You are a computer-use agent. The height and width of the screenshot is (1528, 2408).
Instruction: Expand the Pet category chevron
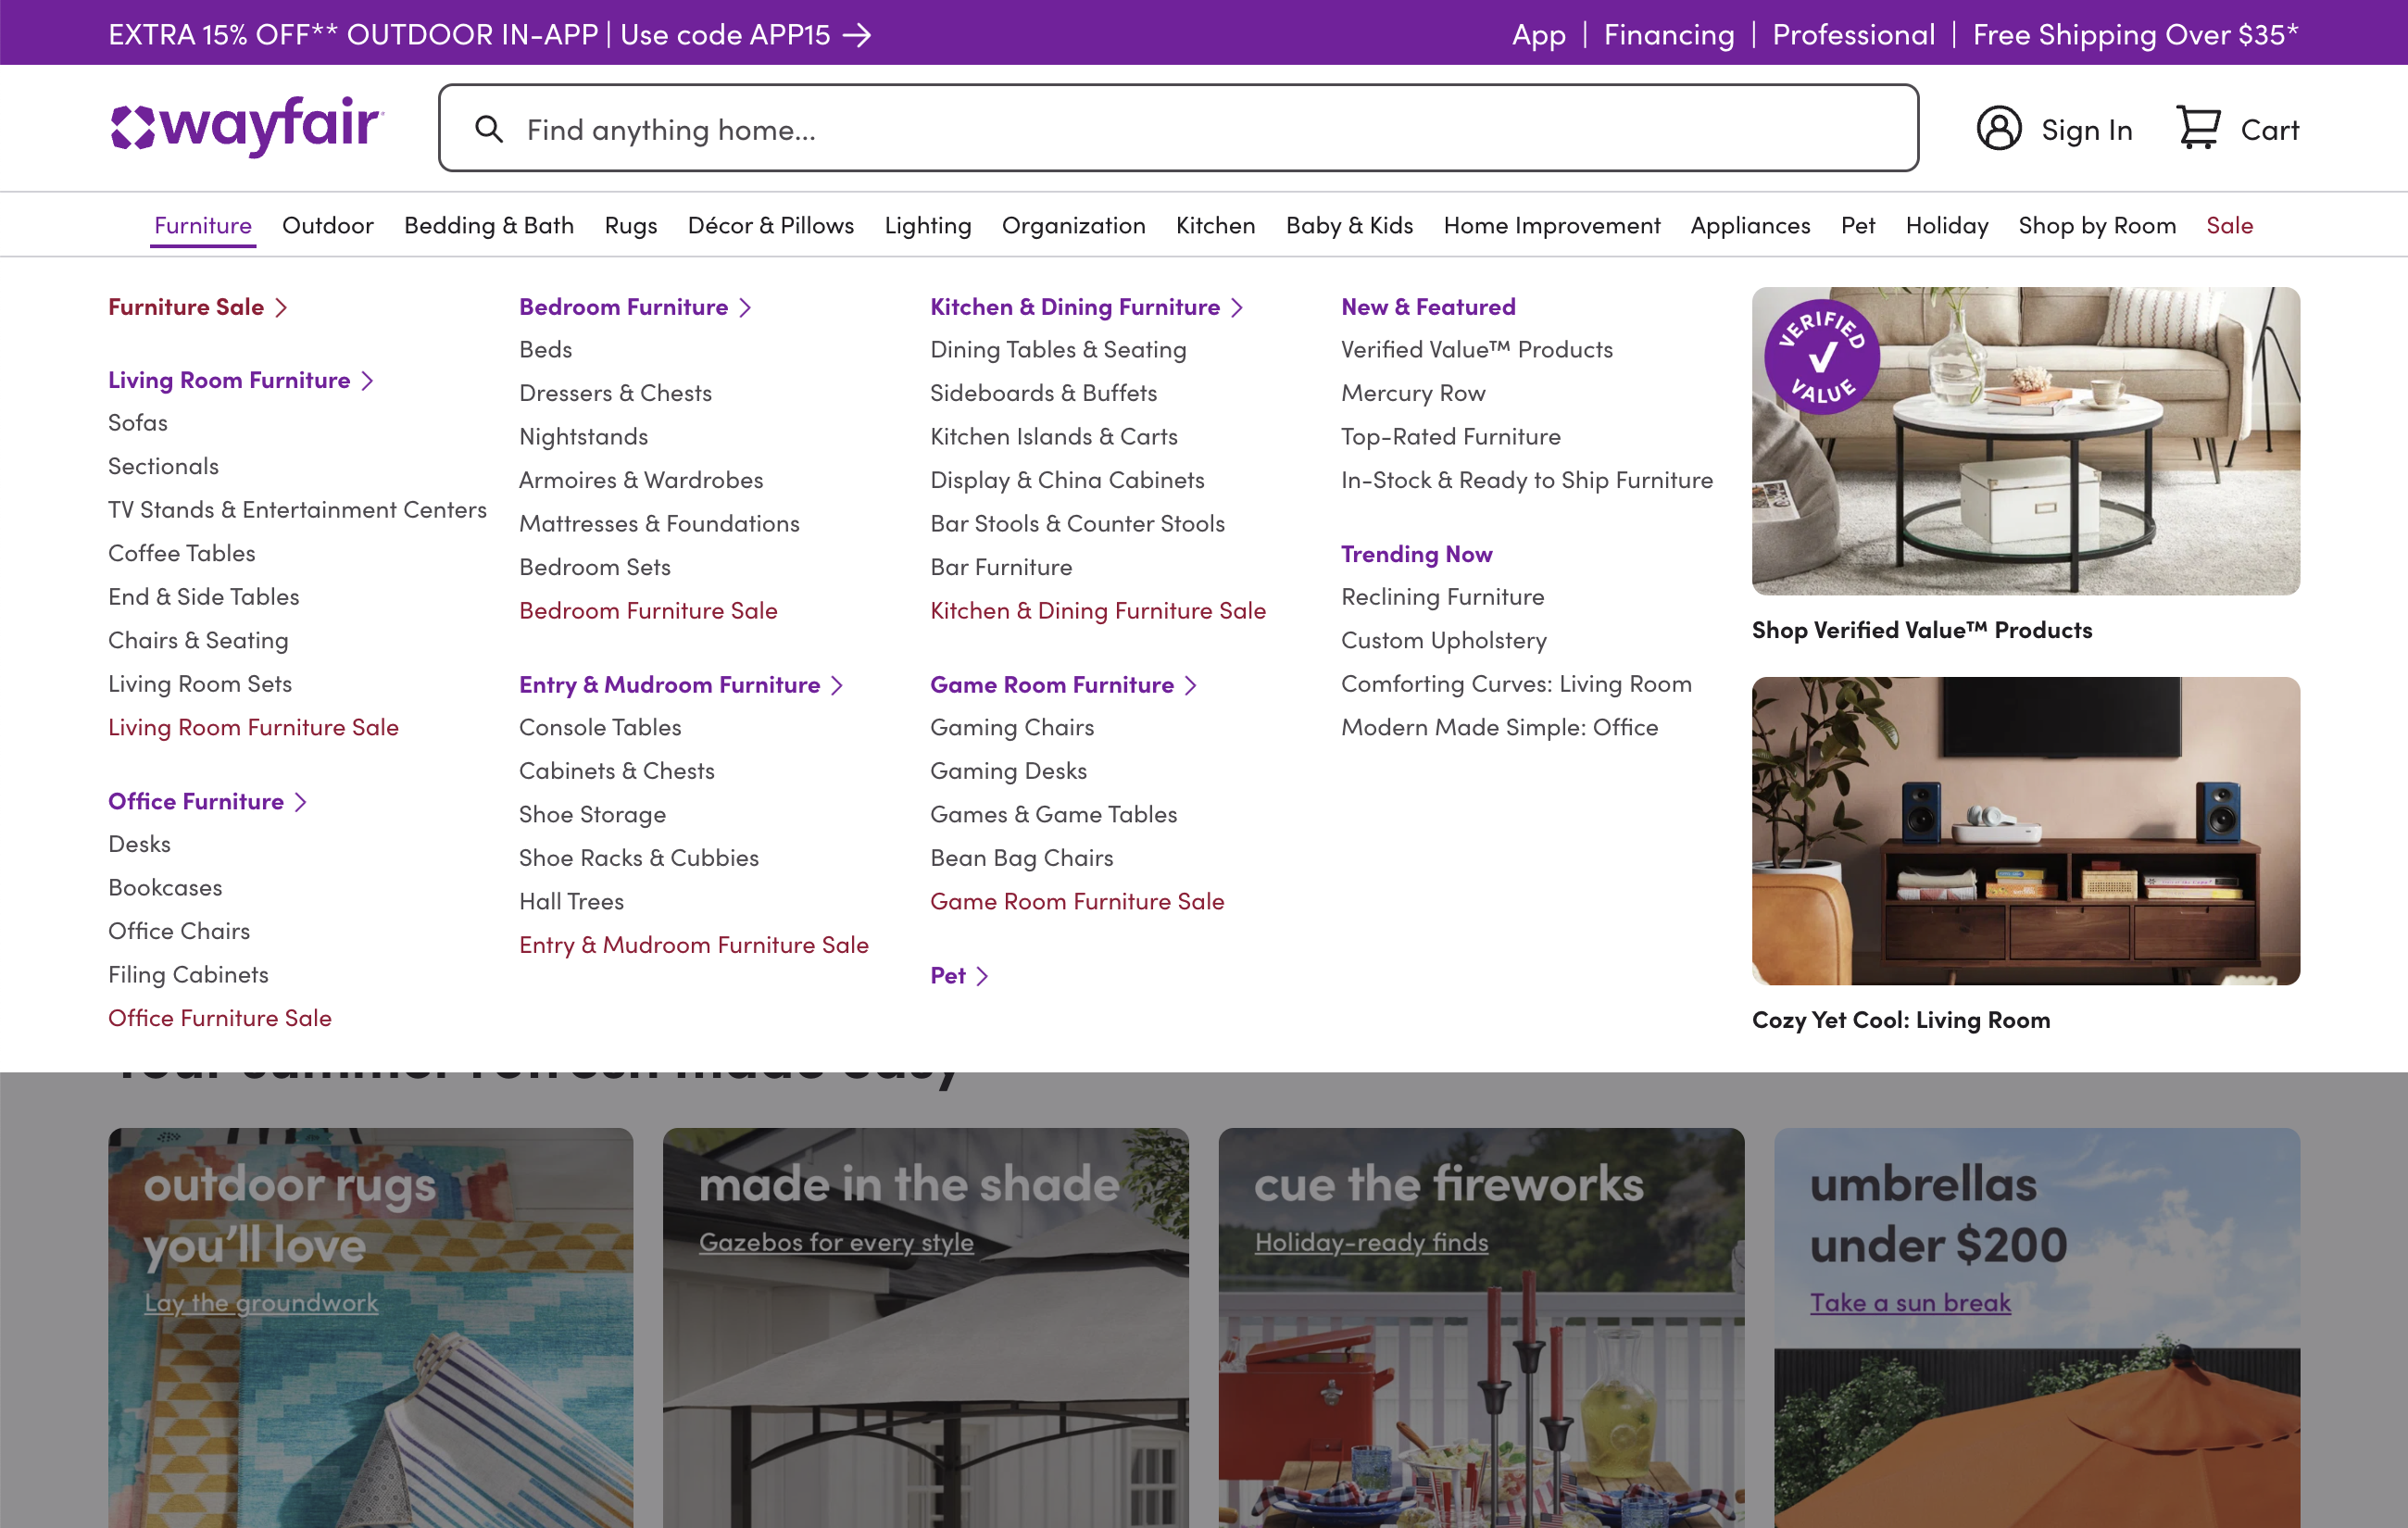pos(982,975)
